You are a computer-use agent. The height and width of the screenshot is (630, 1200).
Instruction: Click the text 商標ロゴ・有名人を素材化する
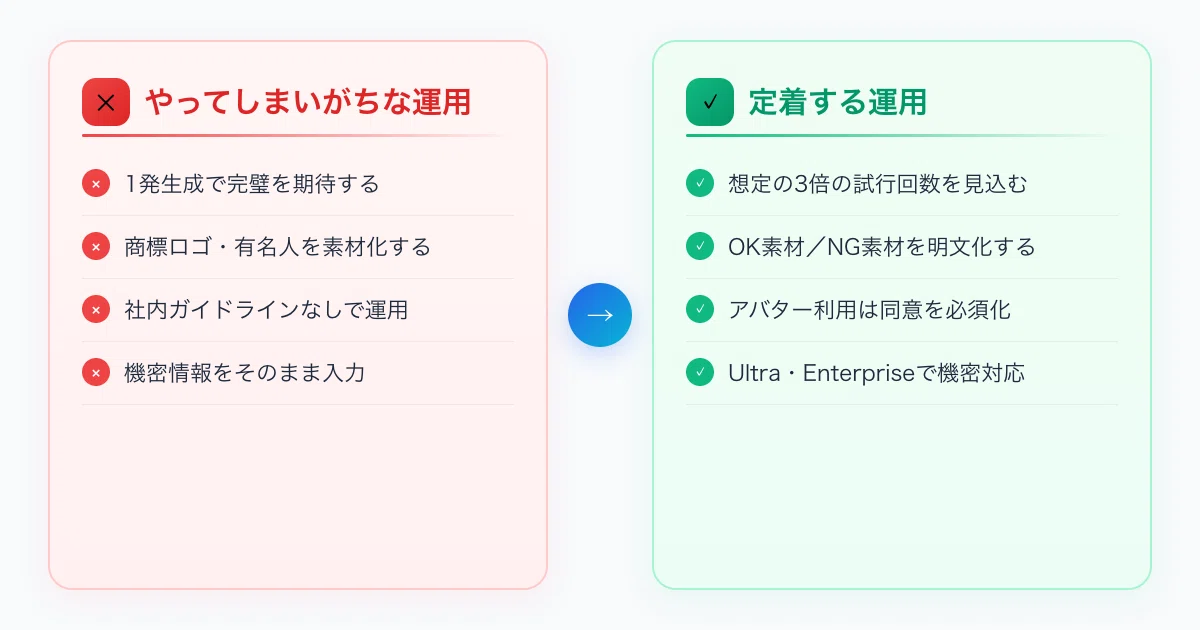pyautogui.click(x=278, y=247)
